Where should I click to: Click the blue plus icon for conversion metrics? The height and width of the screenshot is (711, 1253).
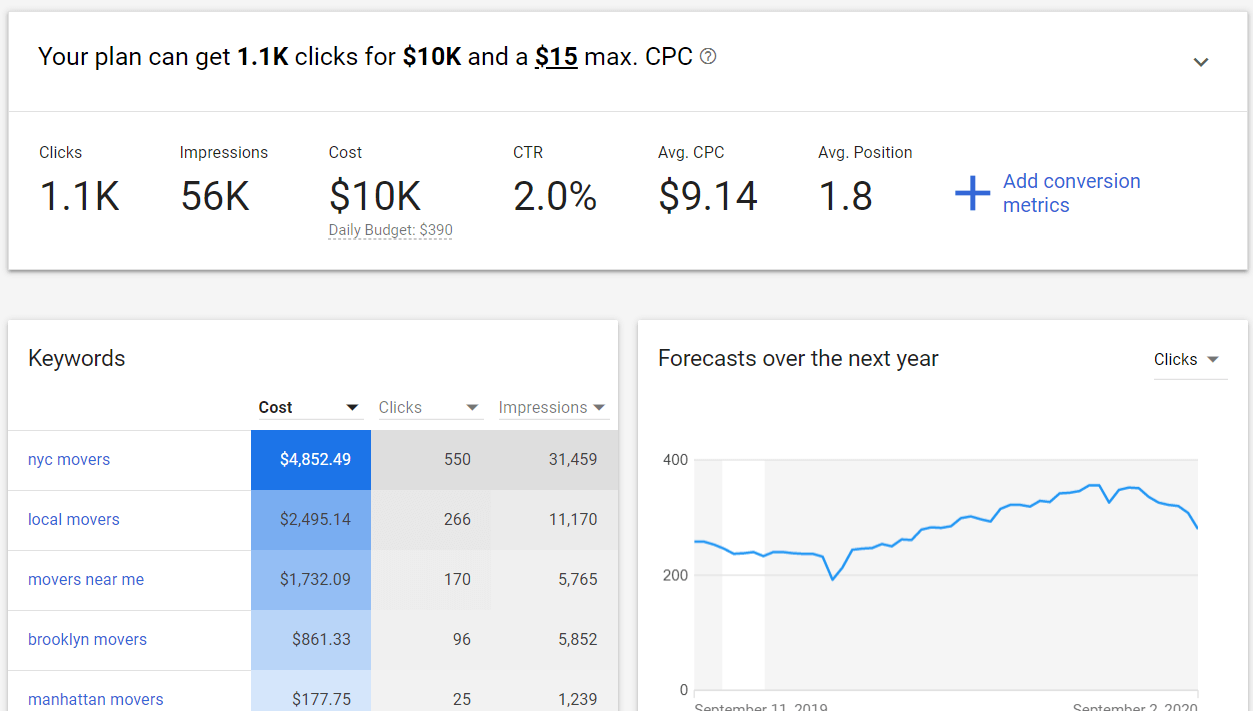[972, 193]
